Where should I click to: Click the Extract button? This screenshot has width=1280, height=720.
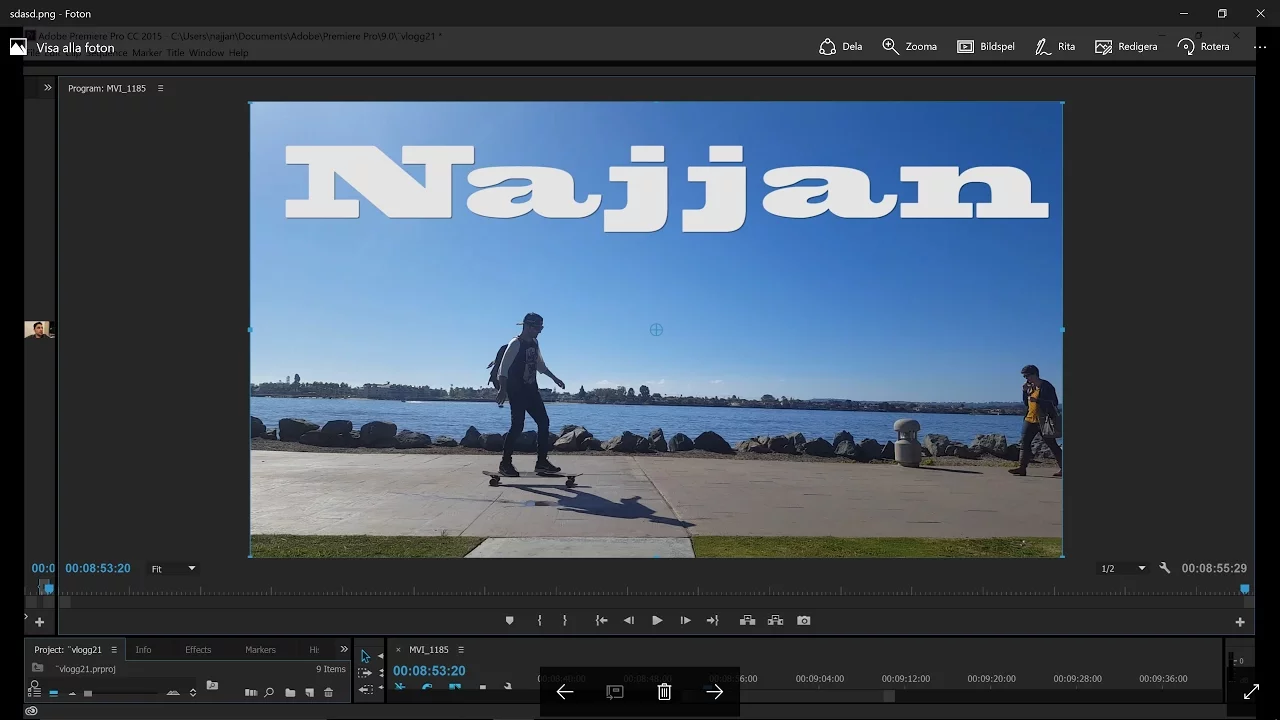(x=775, y=621)
